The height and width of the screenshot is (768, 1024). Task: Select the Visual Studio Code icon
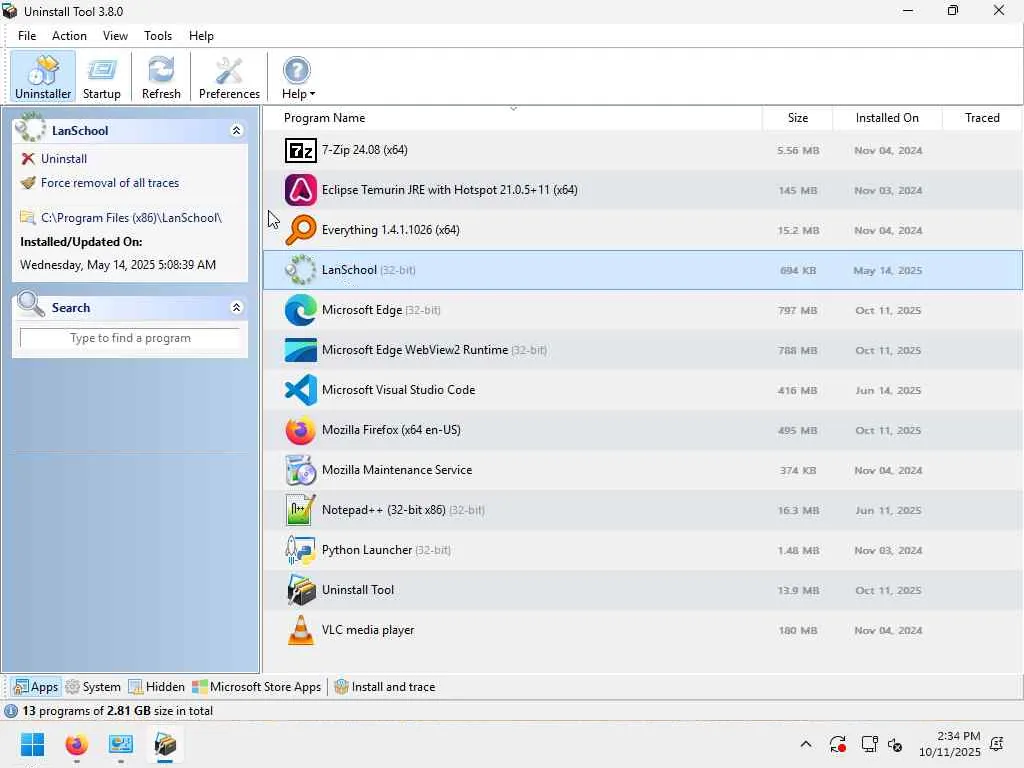[300, 390]
